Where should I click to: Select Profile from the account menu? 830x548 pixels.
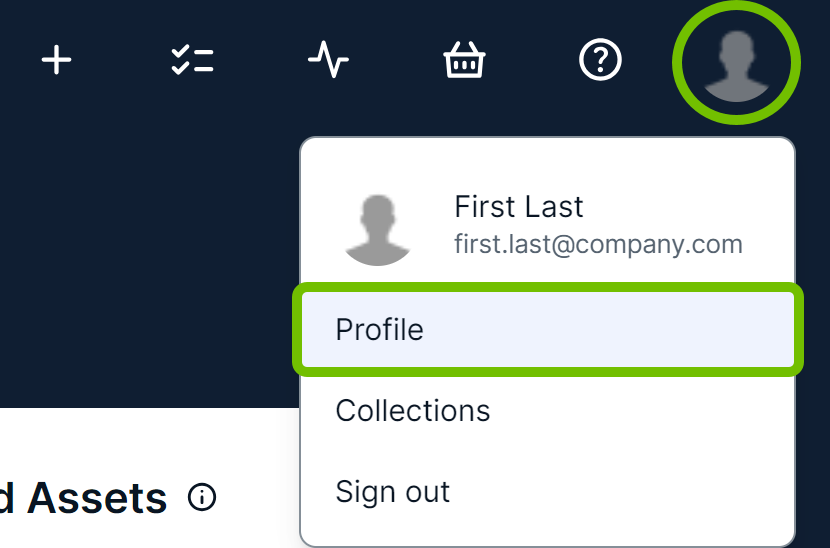point(380,329)
